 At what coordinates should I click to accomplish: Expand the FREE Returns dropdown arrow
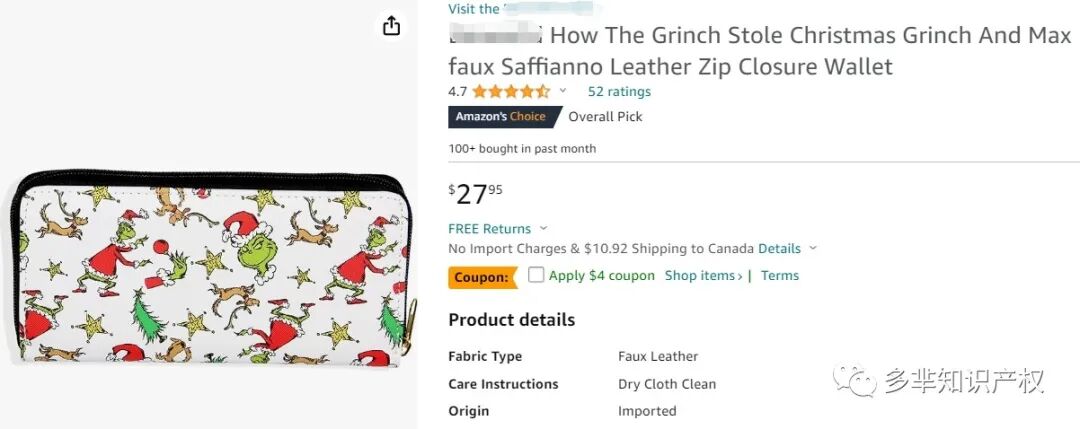point(544,229)
